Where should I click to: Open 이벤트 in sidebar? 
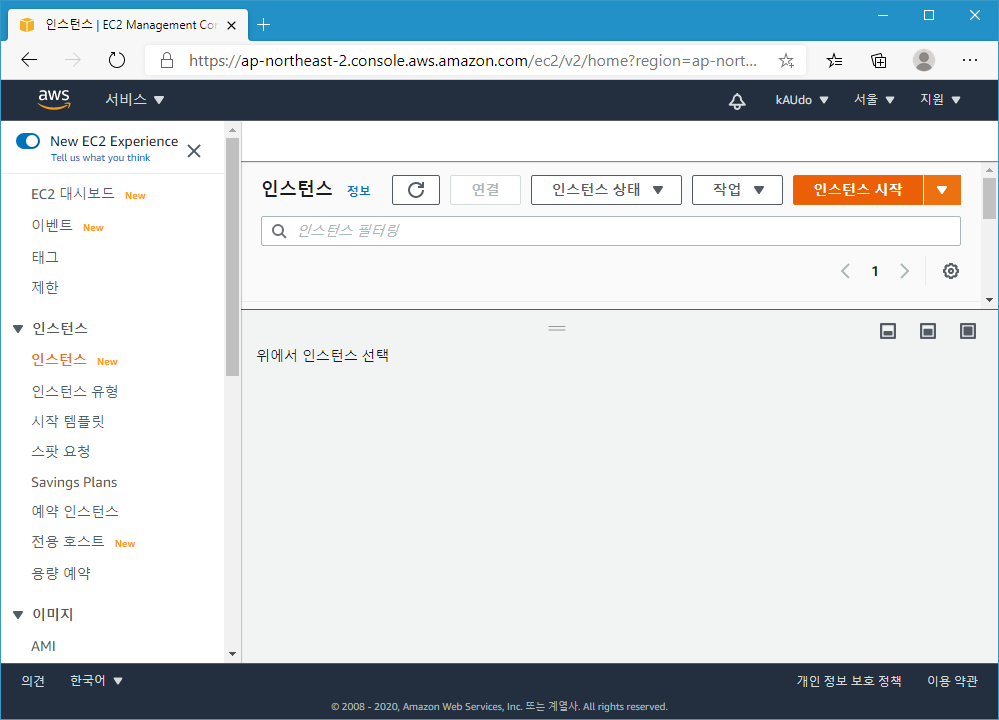click(52, 226)
